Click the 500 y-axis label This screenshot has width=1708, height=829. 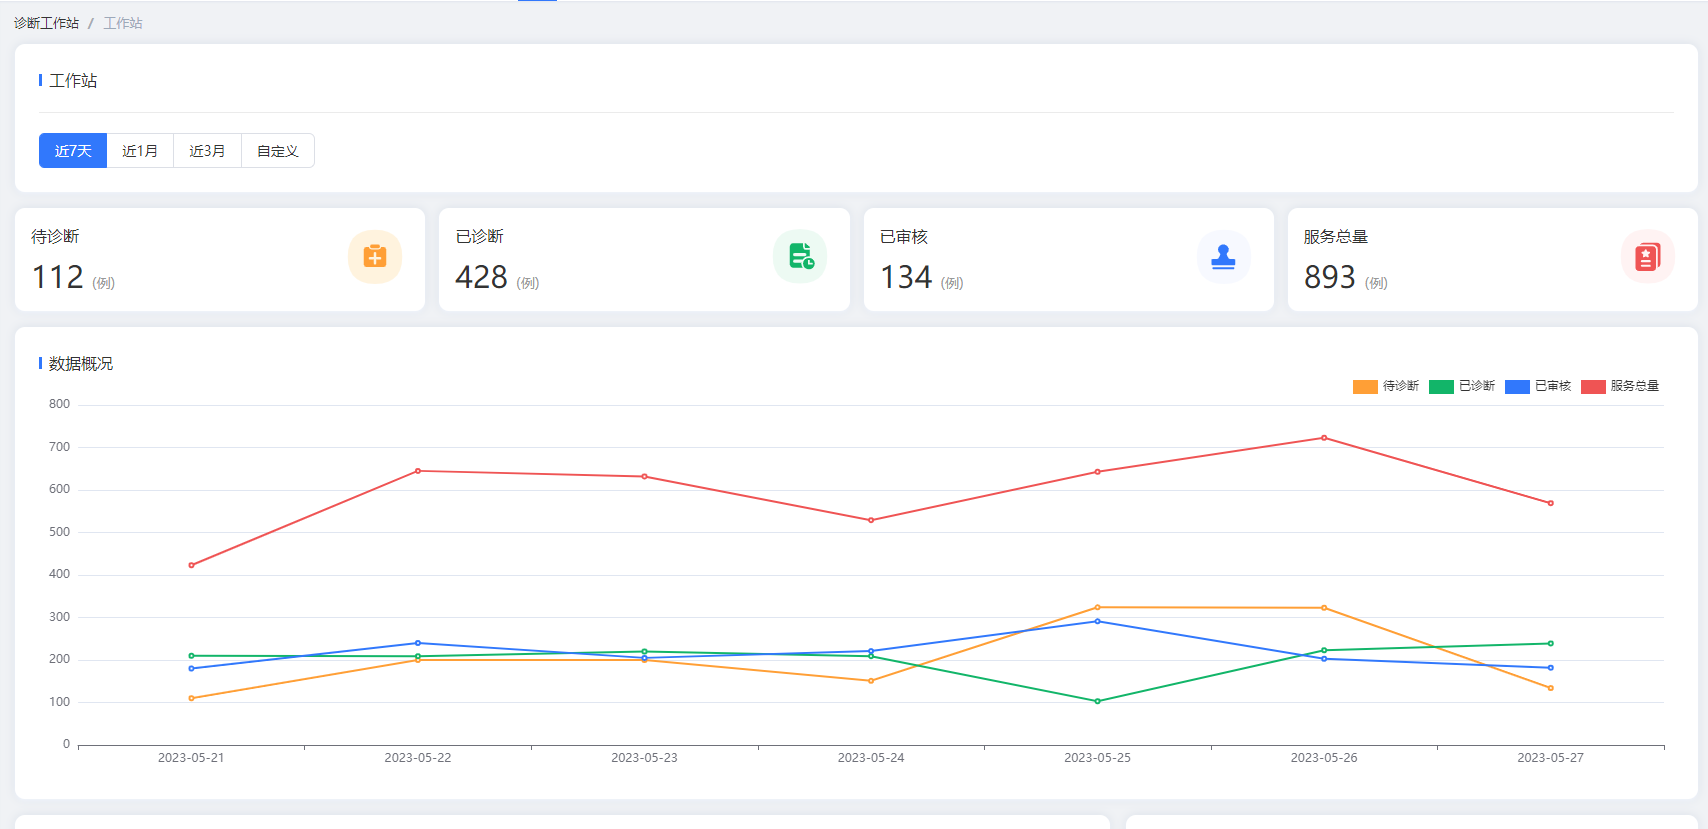point(60,532)
